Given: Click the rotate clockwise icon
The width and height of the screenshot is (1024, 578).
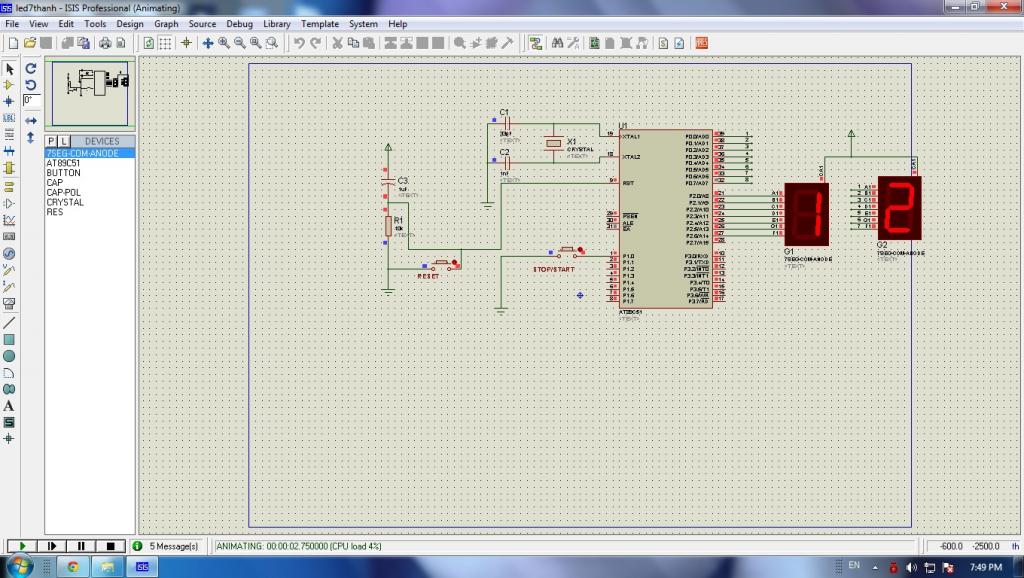Looking at the screenshot, I should [31, 69].
